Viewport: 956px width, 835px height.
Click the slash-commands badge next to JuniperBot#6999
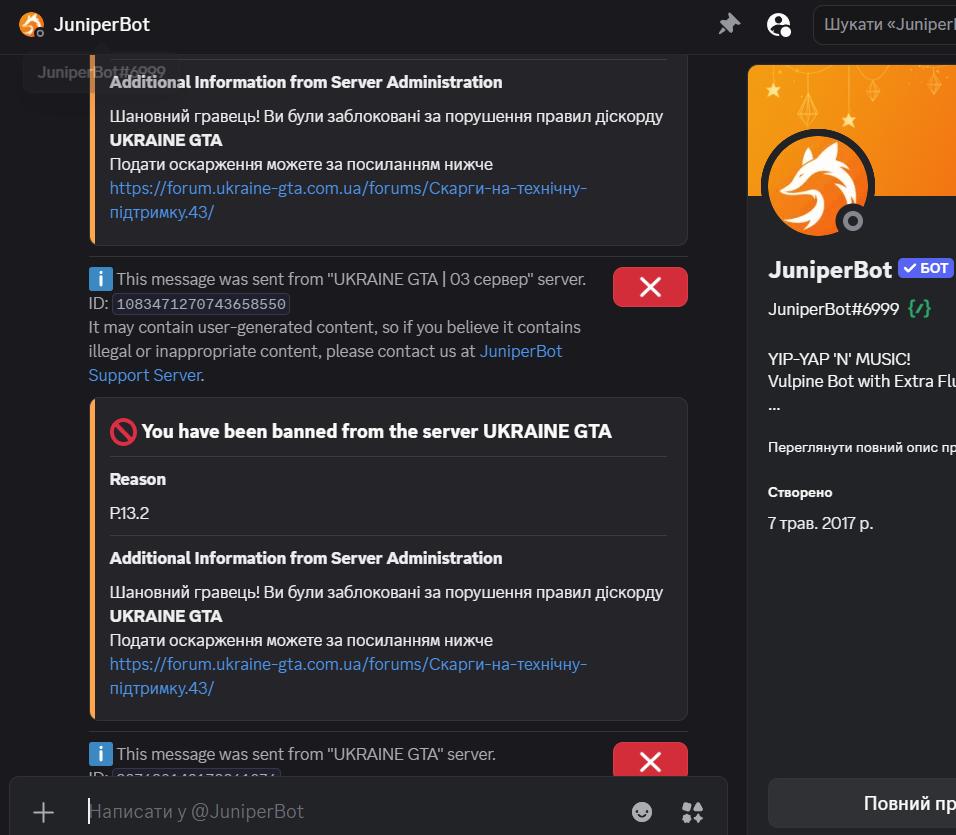919,309
